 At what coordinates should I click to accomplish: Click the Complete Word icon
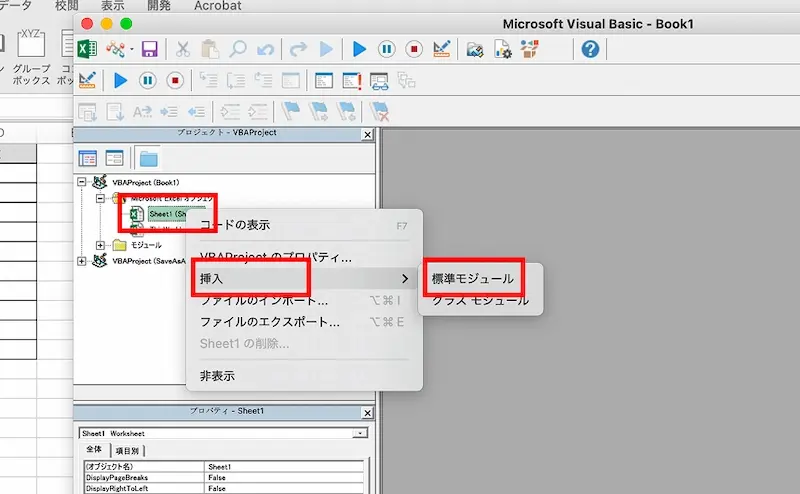142,112
